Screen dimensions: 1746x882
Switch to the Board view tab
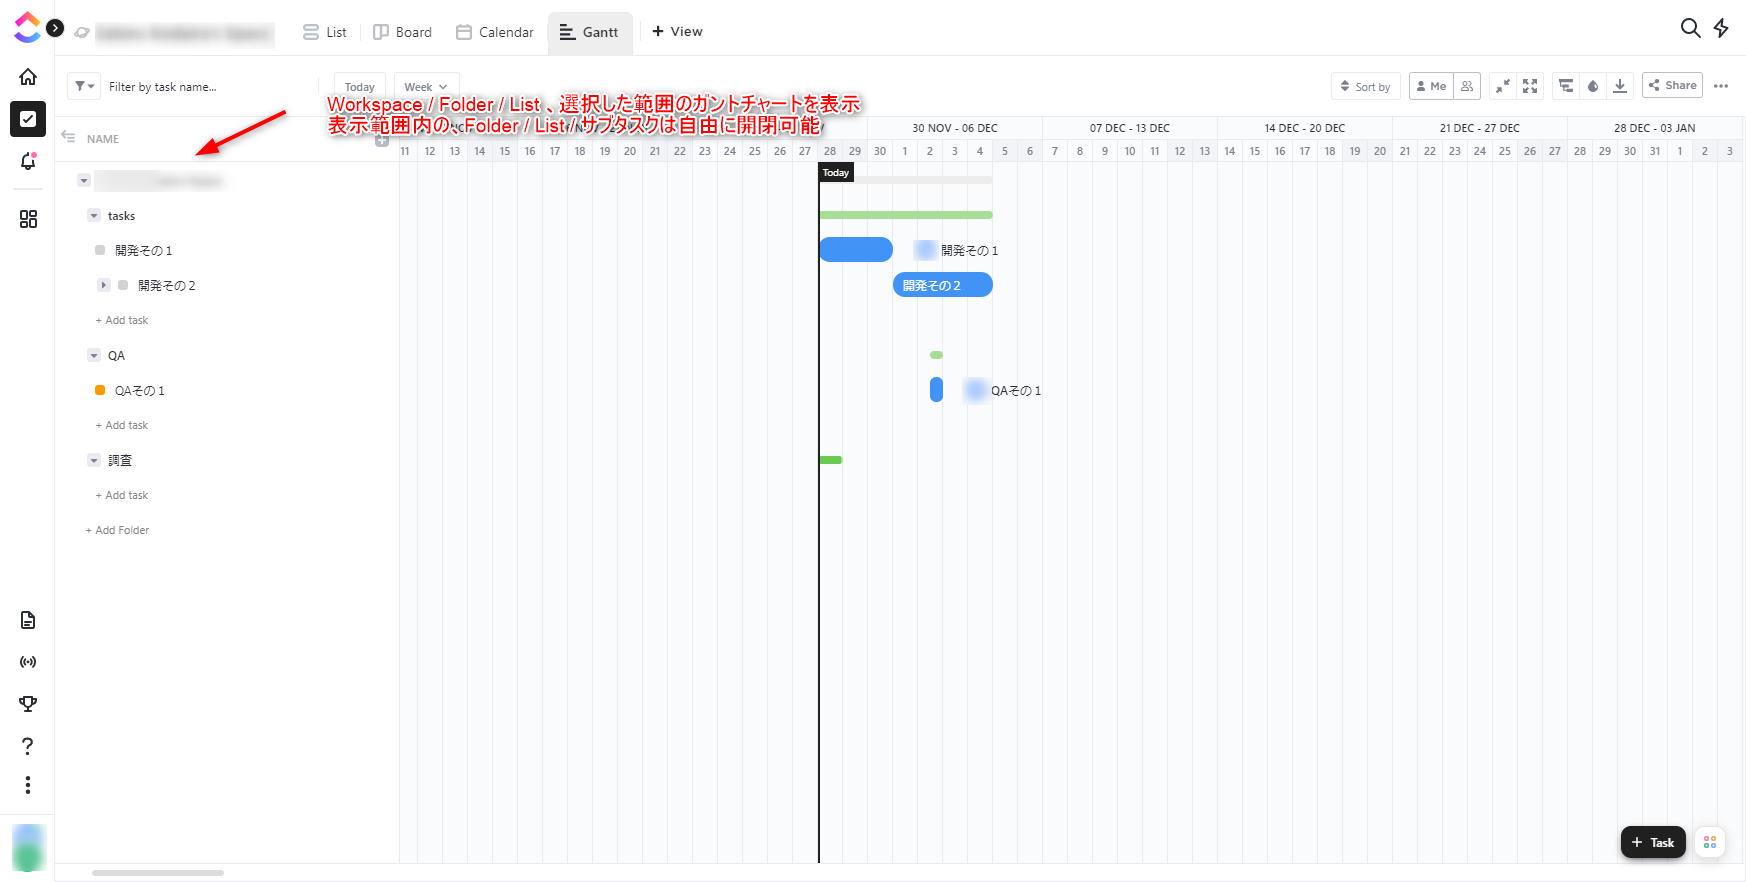click(402, 32)
